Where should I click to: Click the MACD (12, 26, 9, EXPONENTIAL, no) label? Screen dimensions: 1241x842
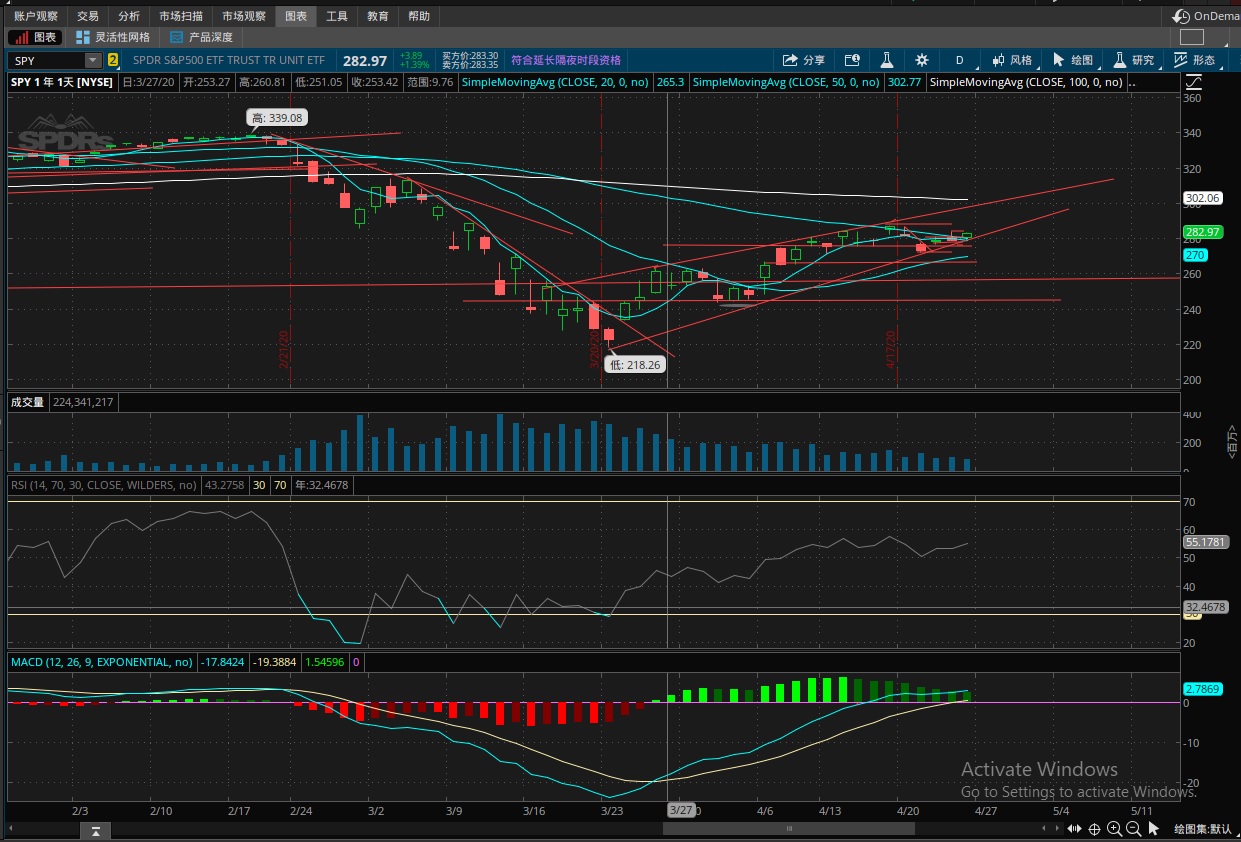(102, 661)
